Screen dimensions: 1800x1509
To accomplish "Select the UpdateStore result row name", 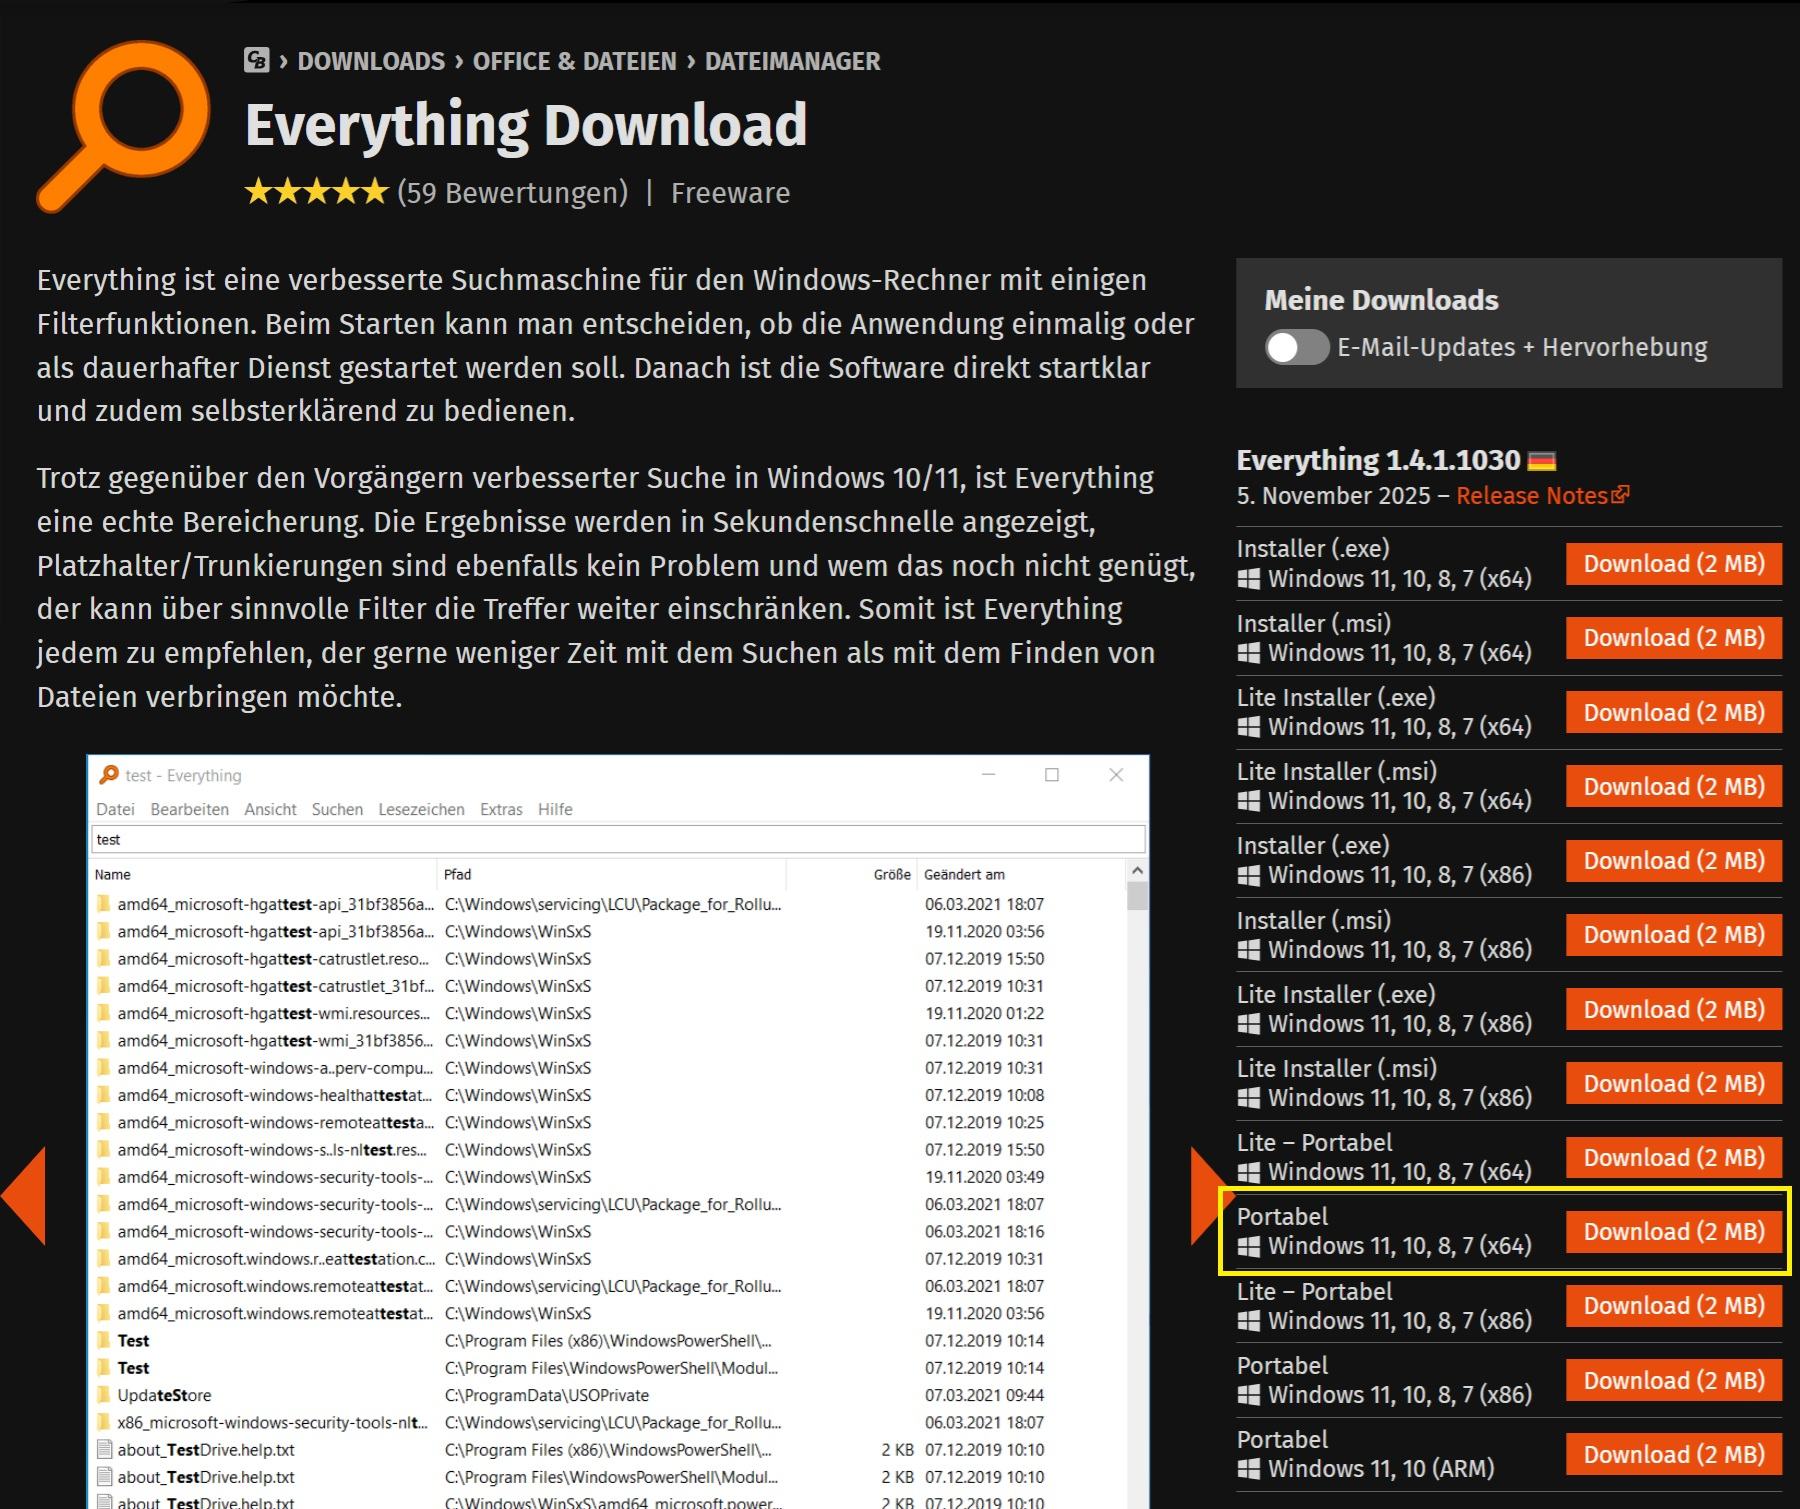I will [164, 1395].
